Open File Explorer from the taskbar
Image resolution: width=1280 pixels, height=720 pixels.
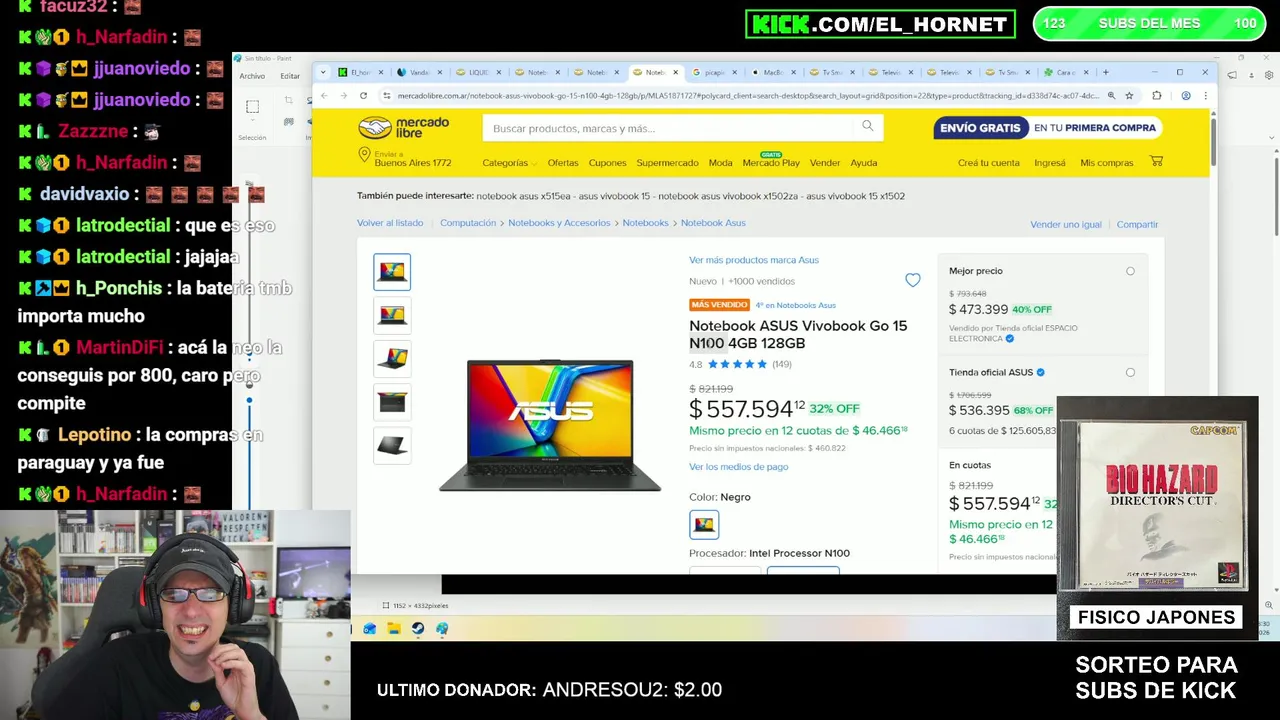(394, 629)
